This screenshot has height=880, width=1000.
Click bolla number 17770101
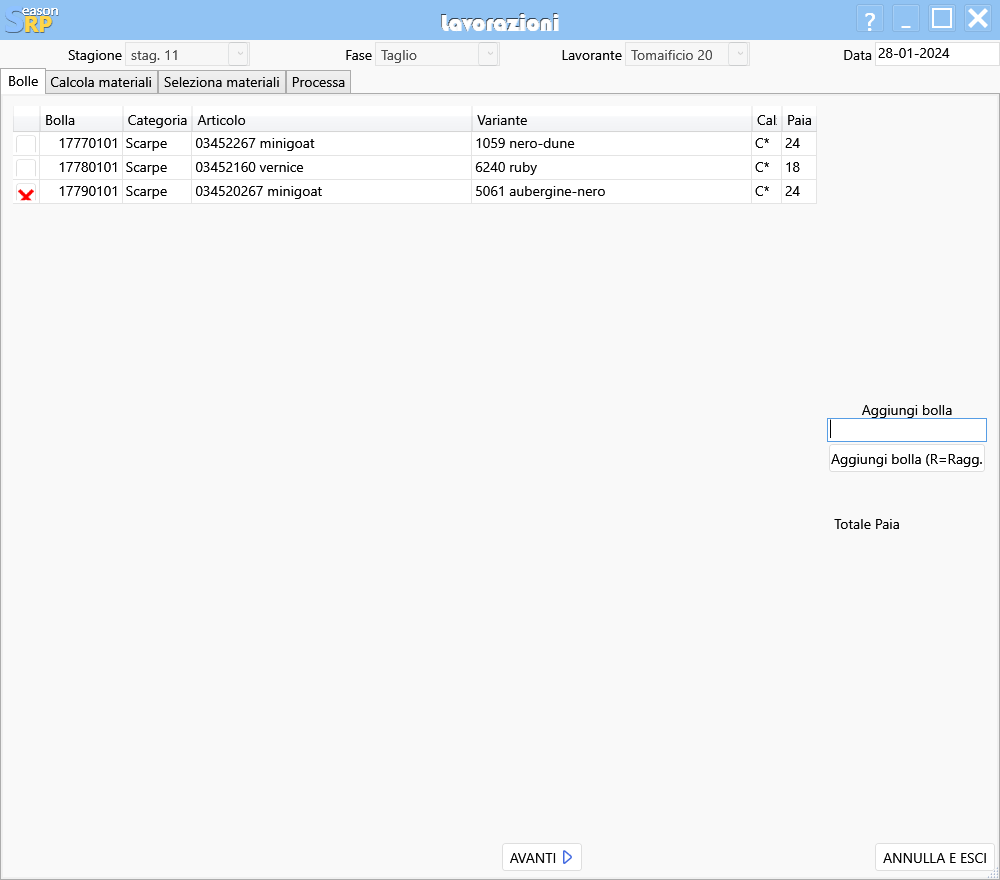point(88,143)
